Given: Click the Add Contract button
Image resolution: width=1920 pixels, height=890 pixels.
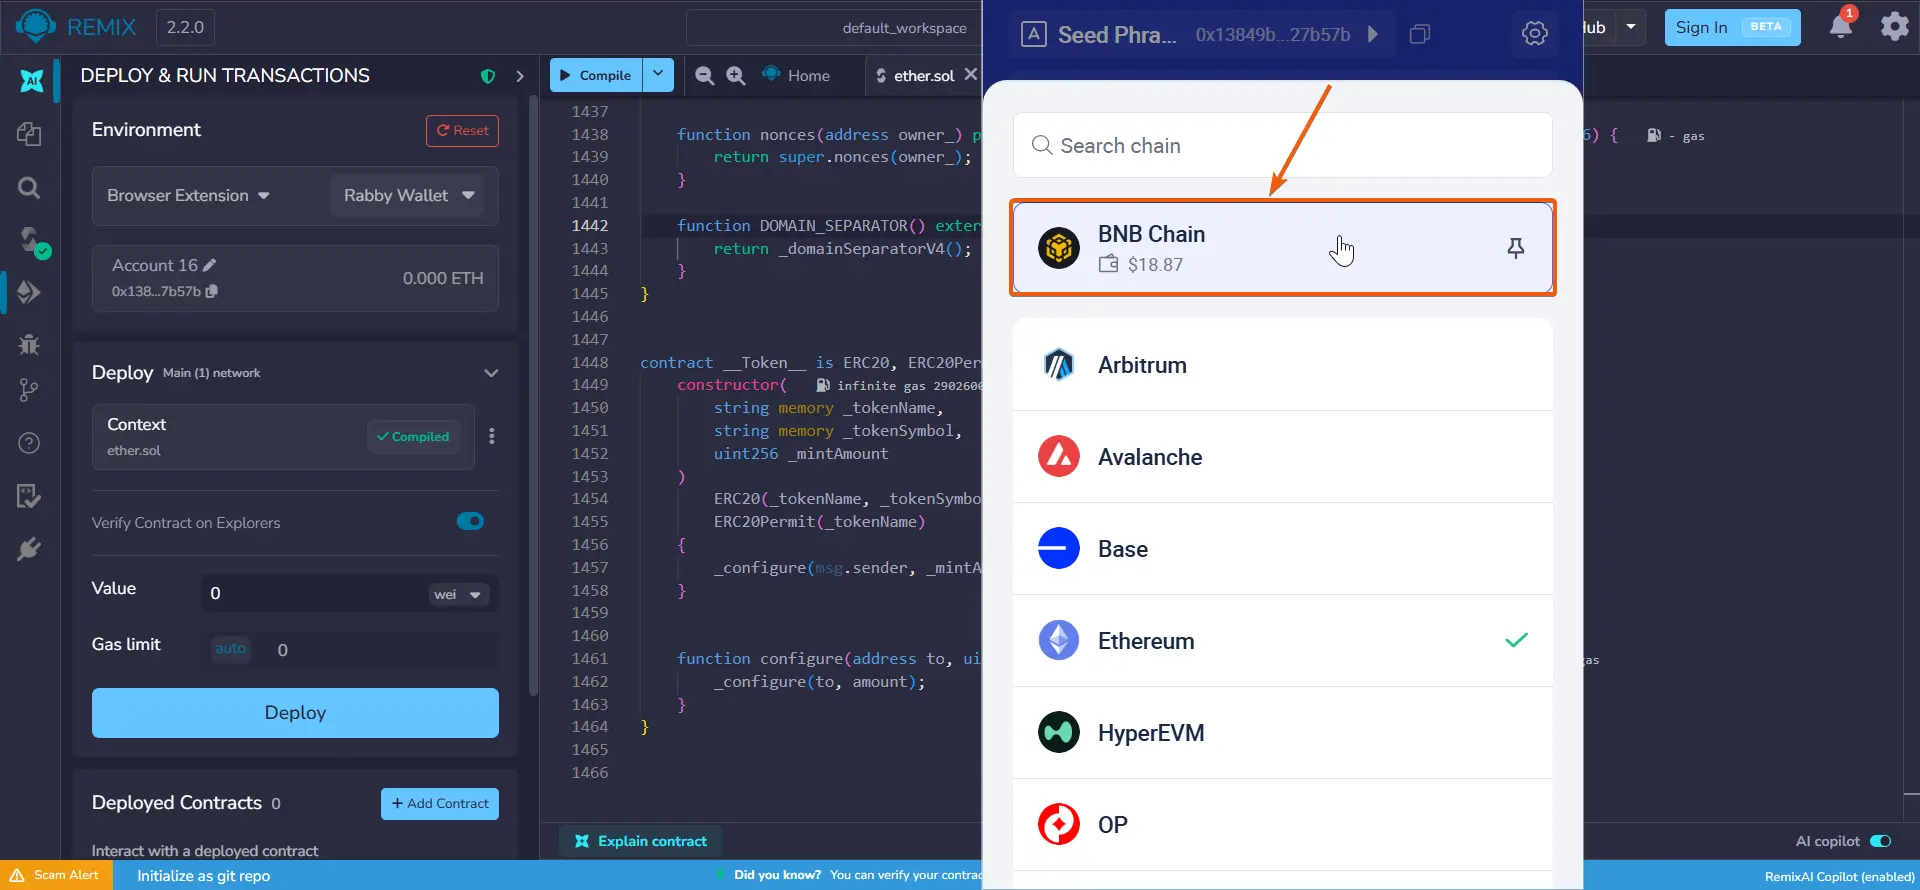Looking at the screenshot, I should pos(440,804).
